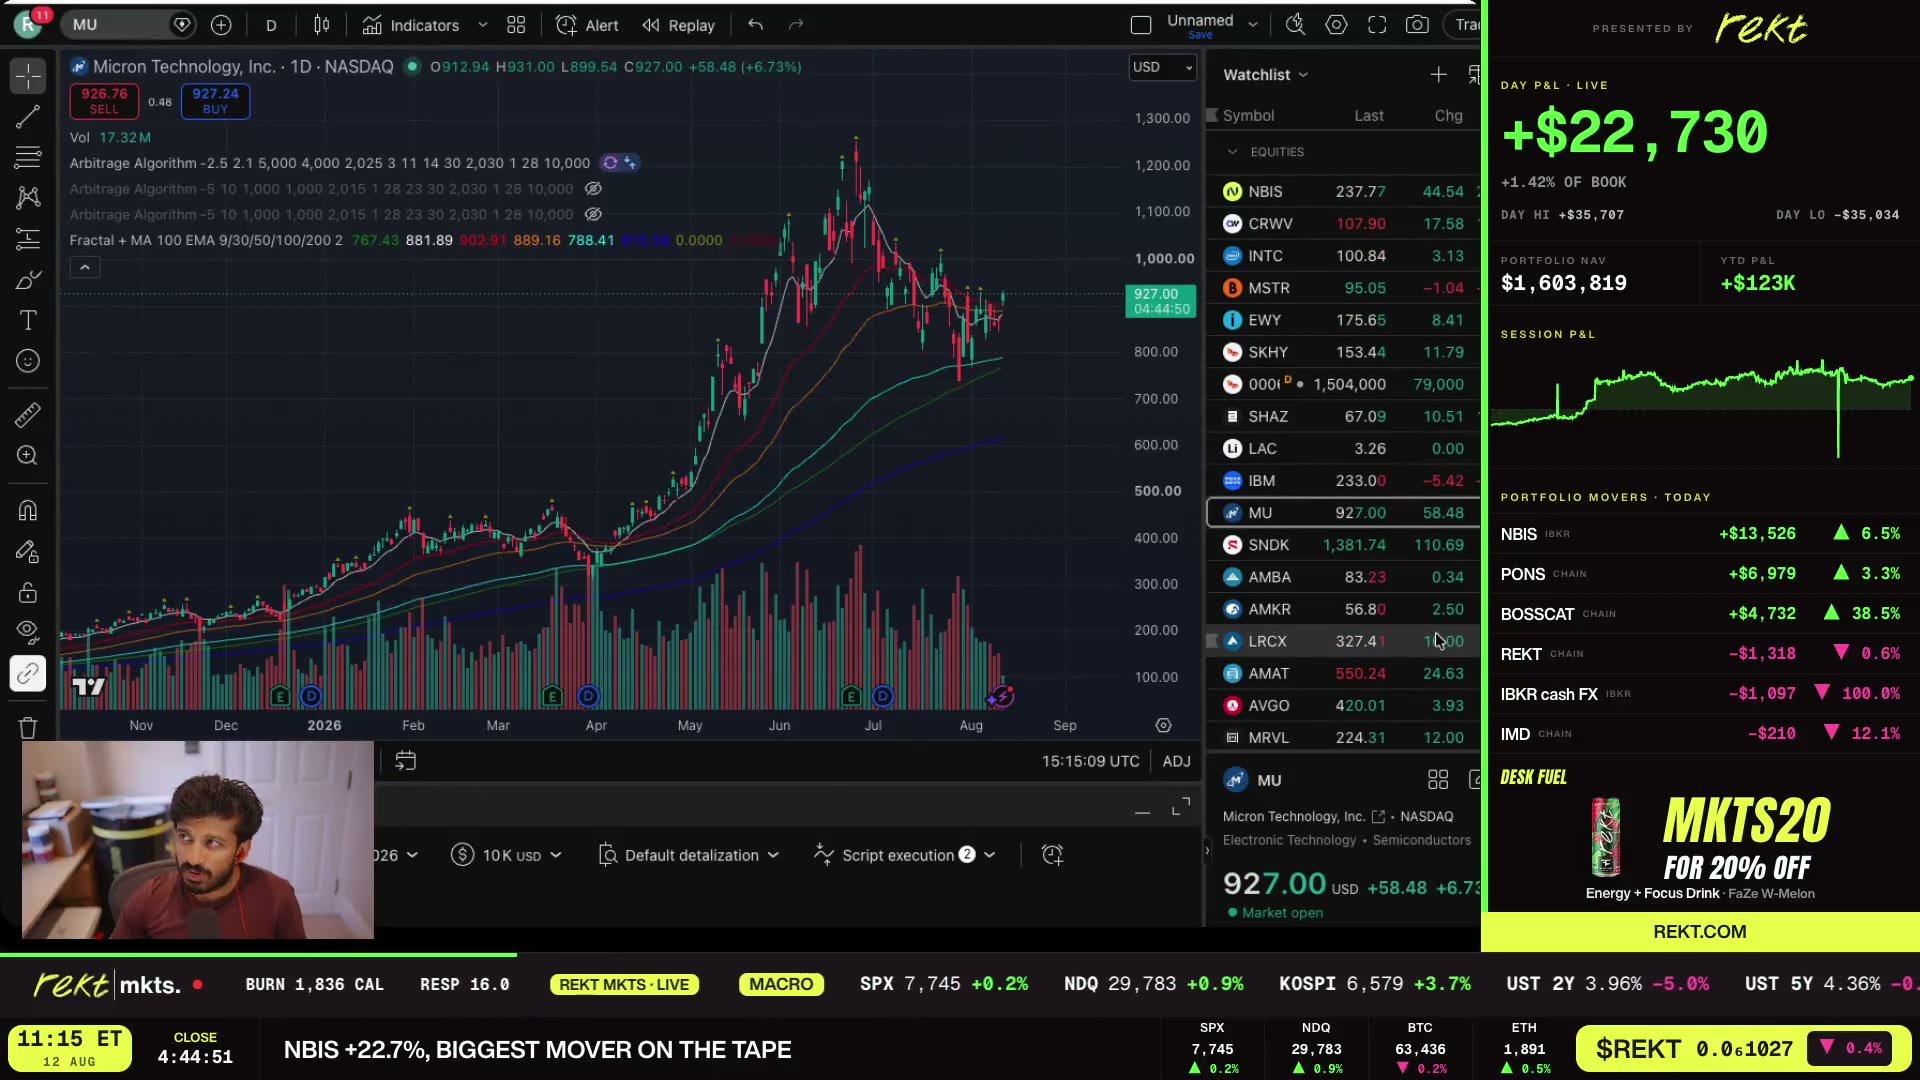This screenshot has height=1080, width=1920.
Task: Create an Alert
Action: pyautogui.click(x=587, y=25)
